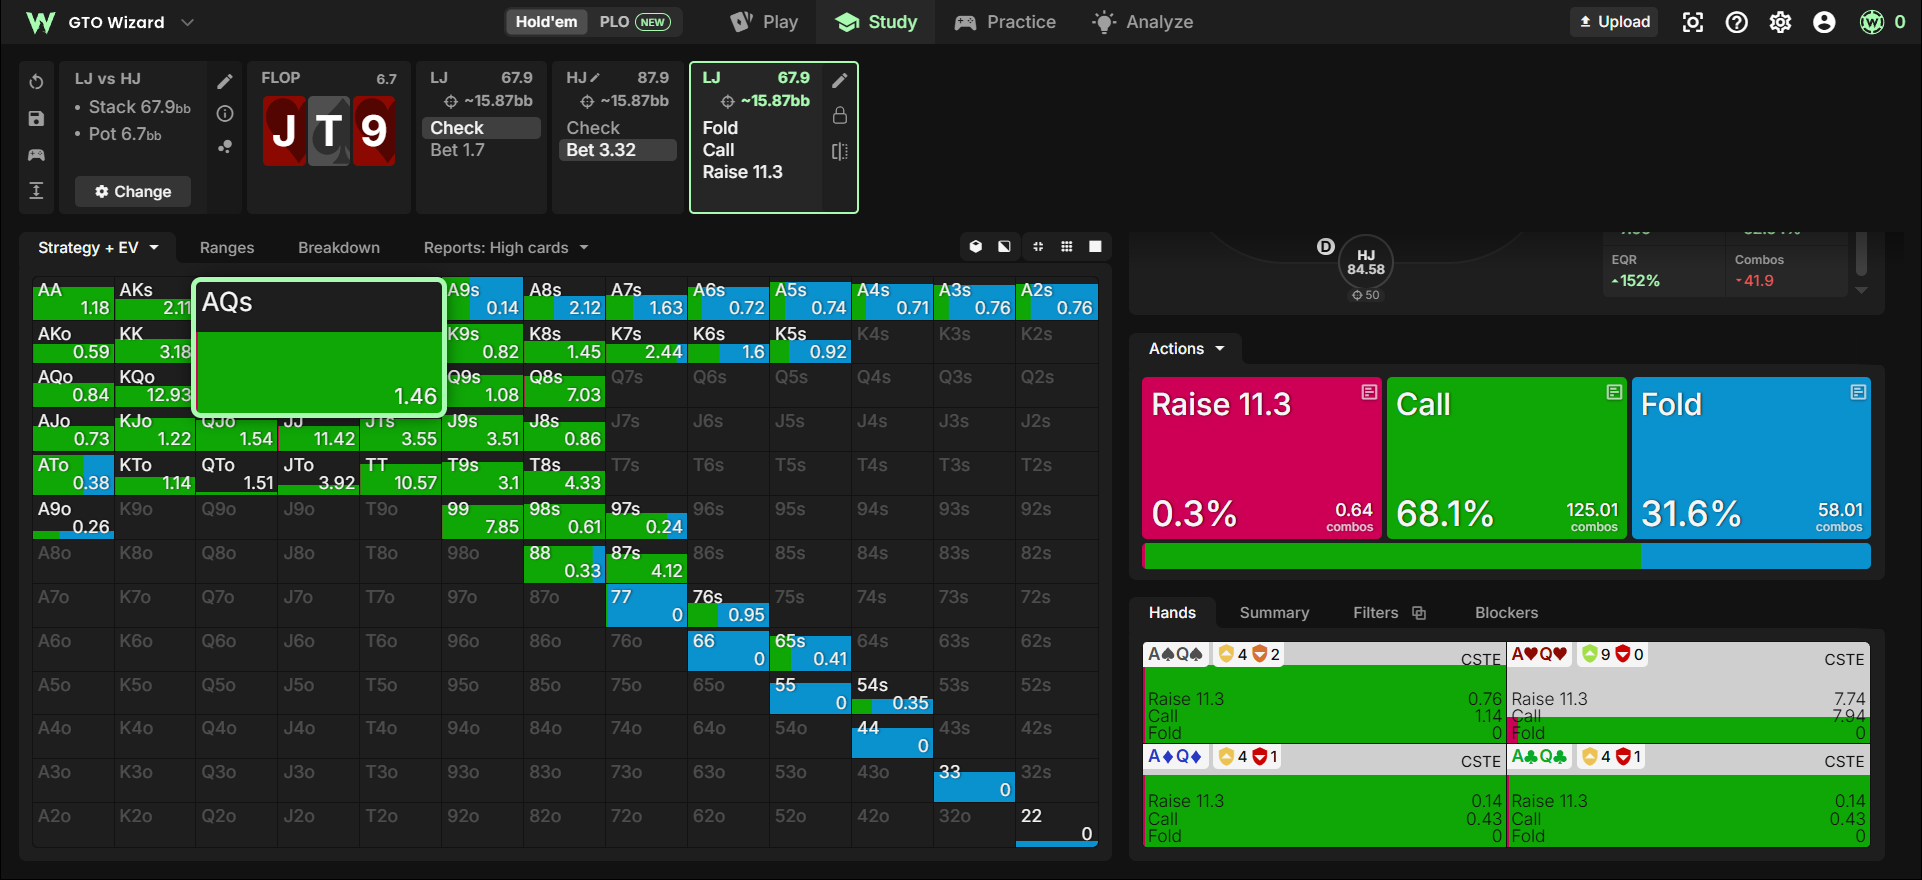Click the cube view icon above the matrix

[x=976, y=247]
